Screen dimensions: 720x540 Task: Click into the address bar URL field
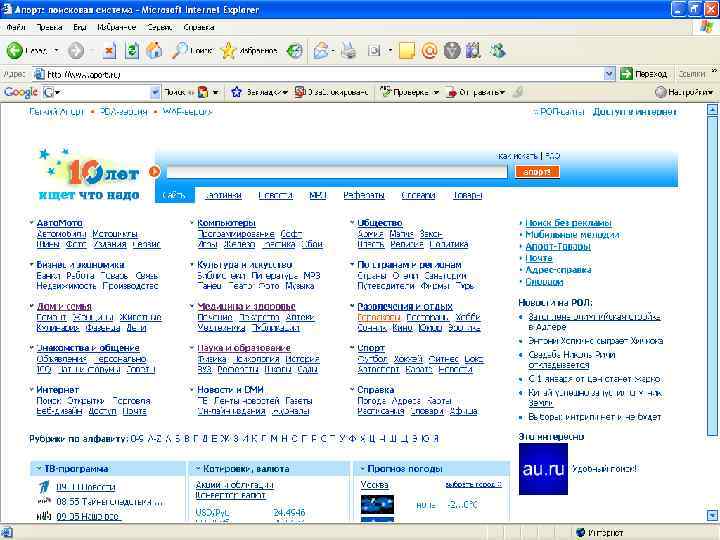tap(325, 73)
